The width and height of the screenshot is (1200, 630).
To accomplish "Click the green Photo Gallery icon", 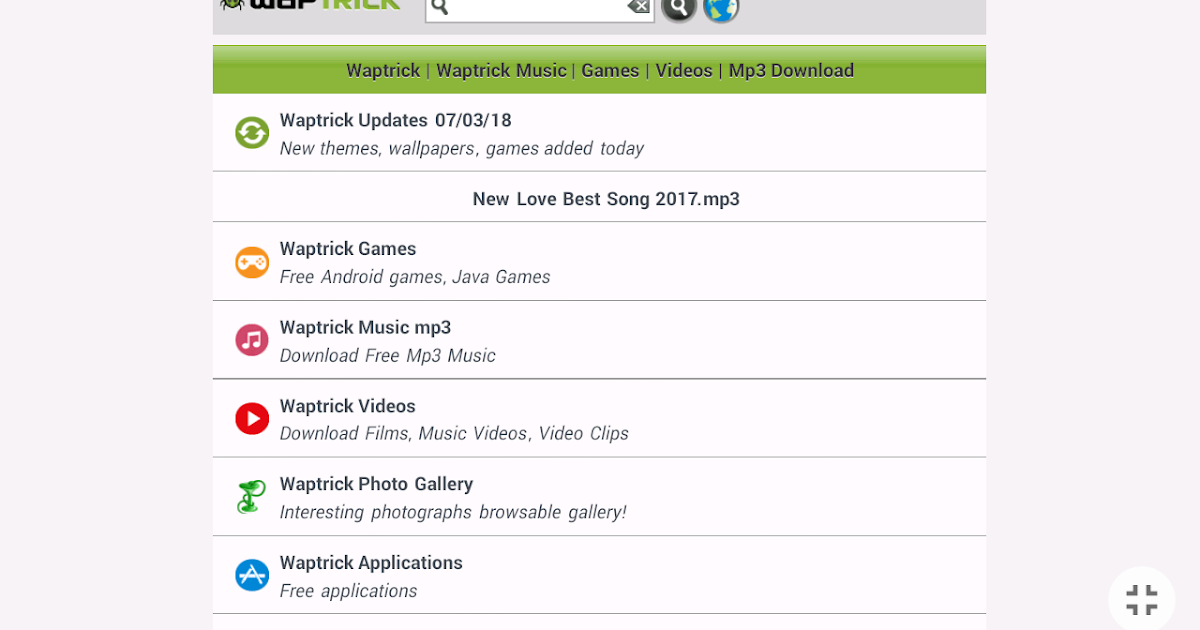I will pos(250,497).
